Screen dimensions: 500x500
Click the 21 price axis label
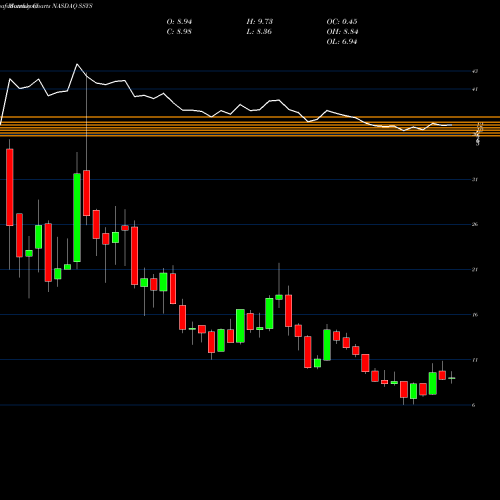(475, 269)
